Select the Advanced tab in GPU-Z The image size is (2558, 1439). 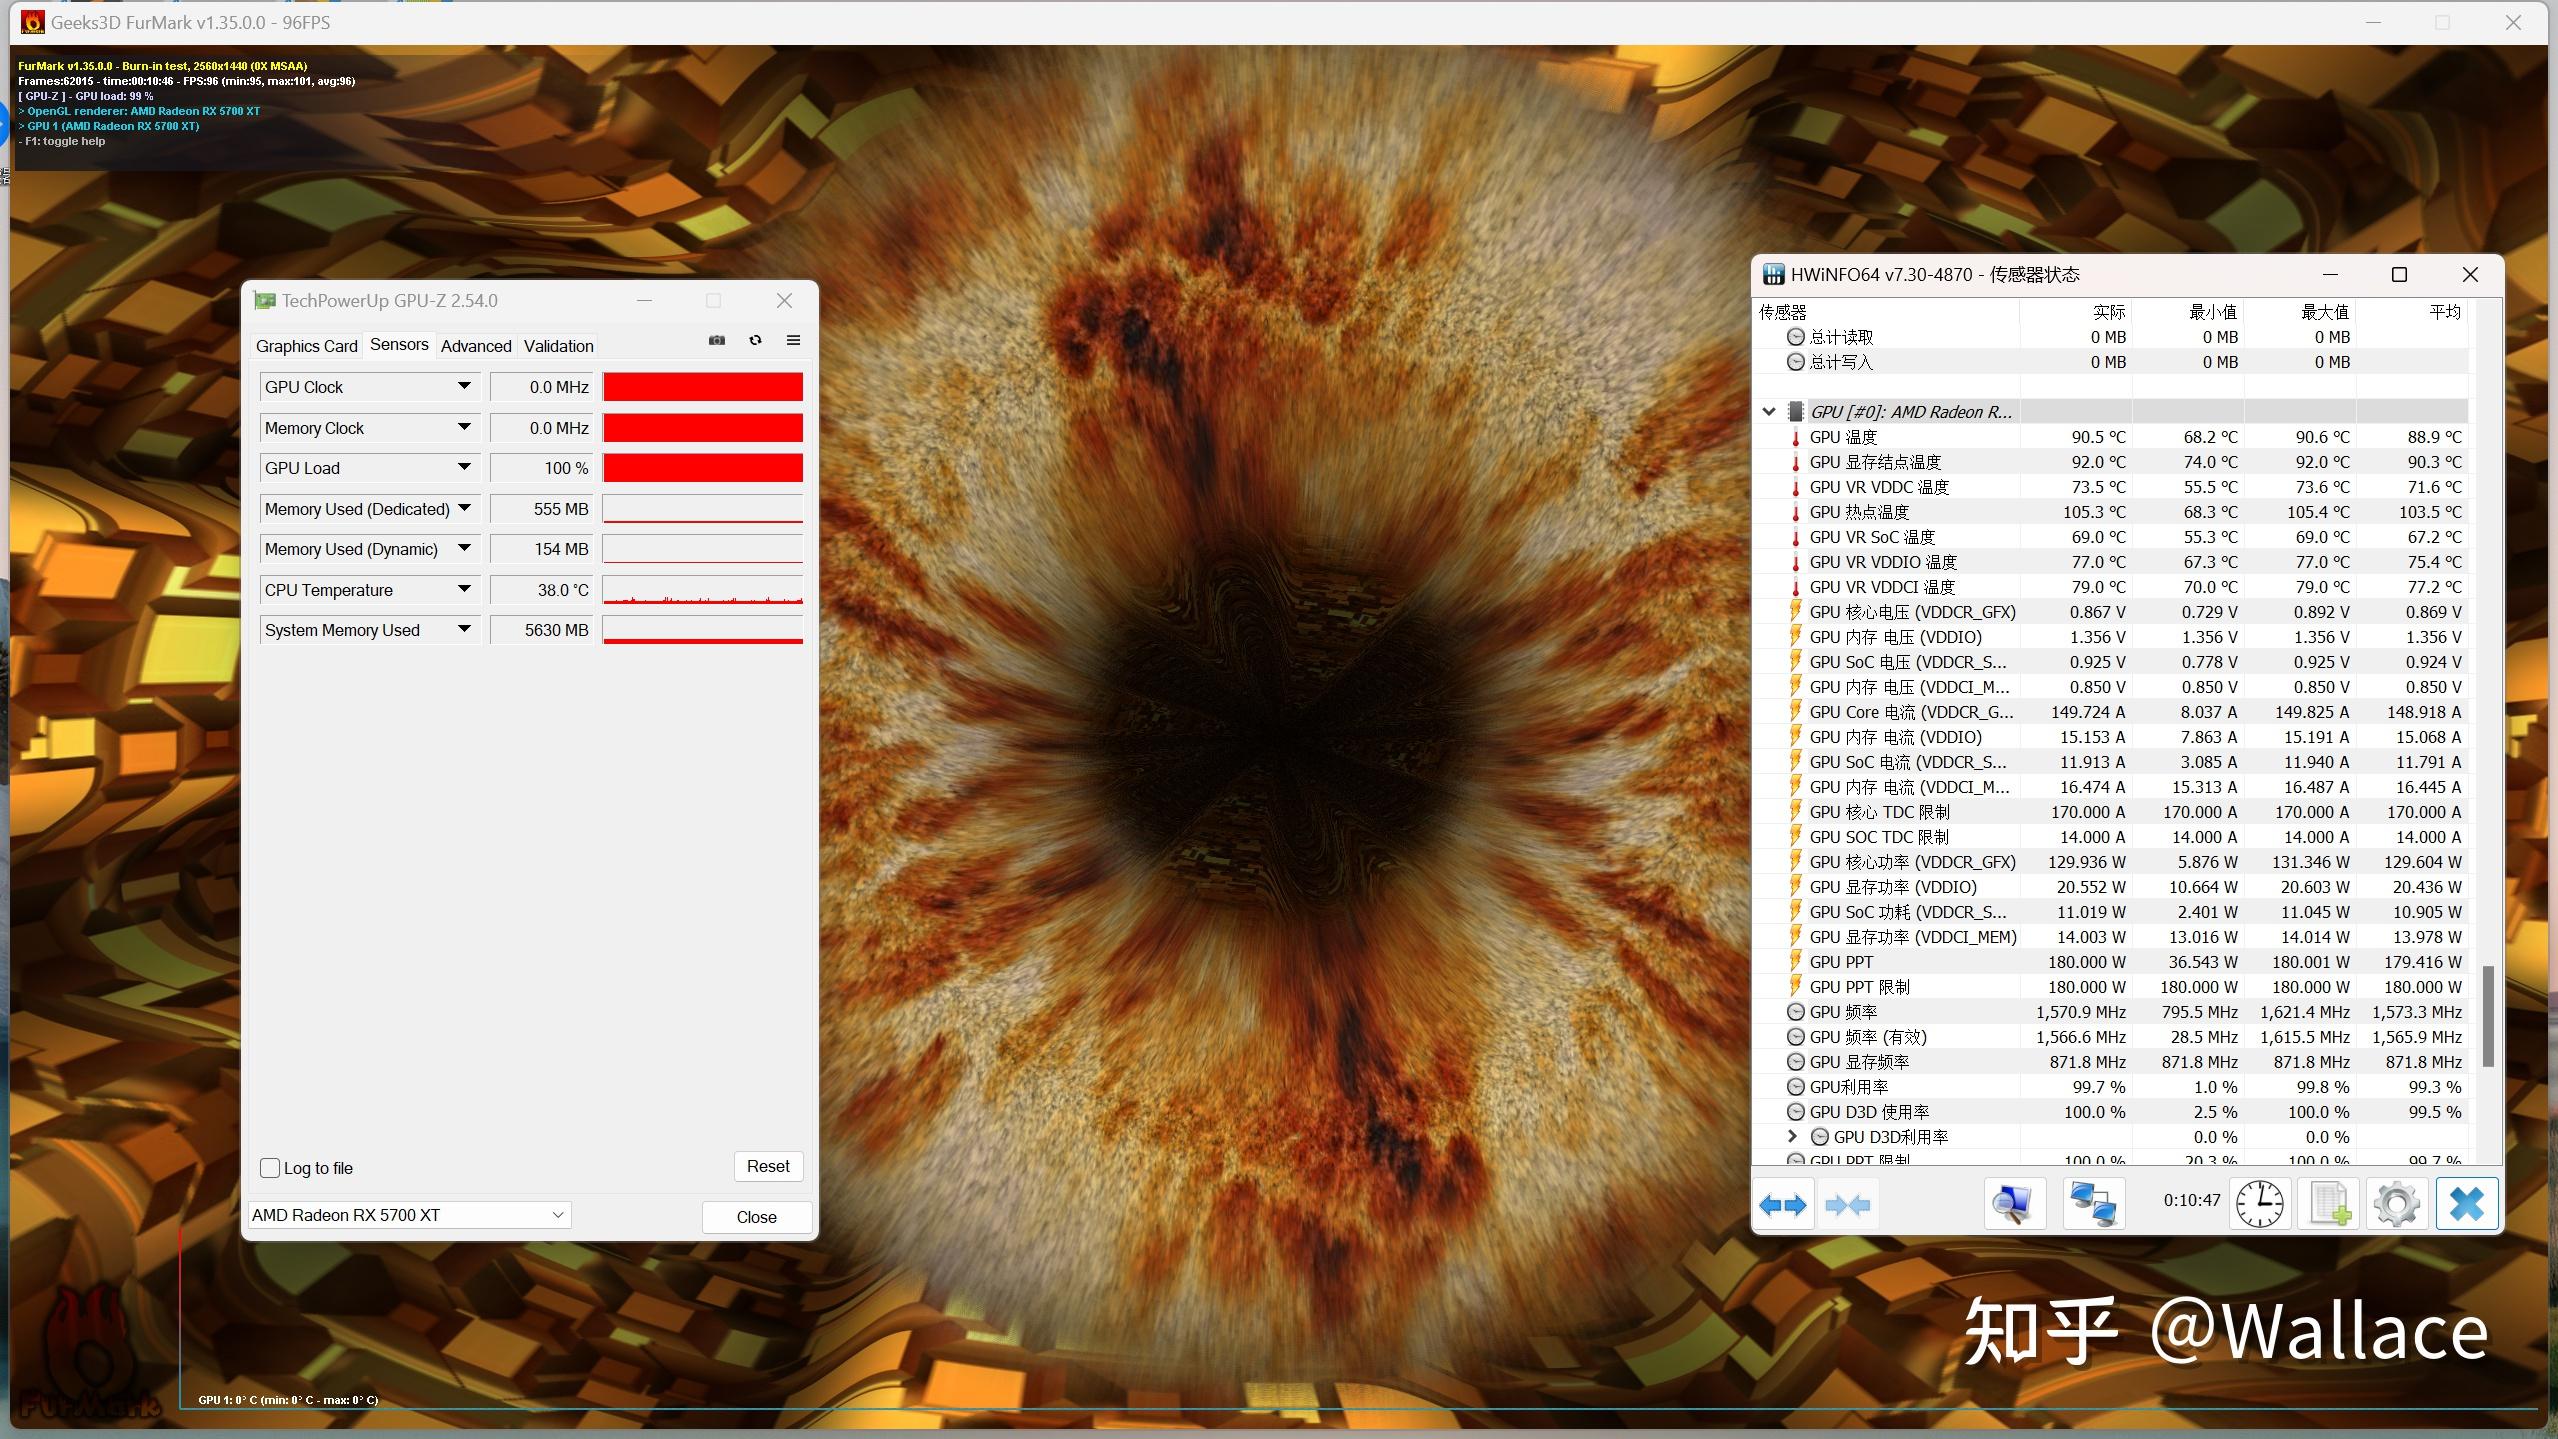pyautogui.click(x=476, y=346)
